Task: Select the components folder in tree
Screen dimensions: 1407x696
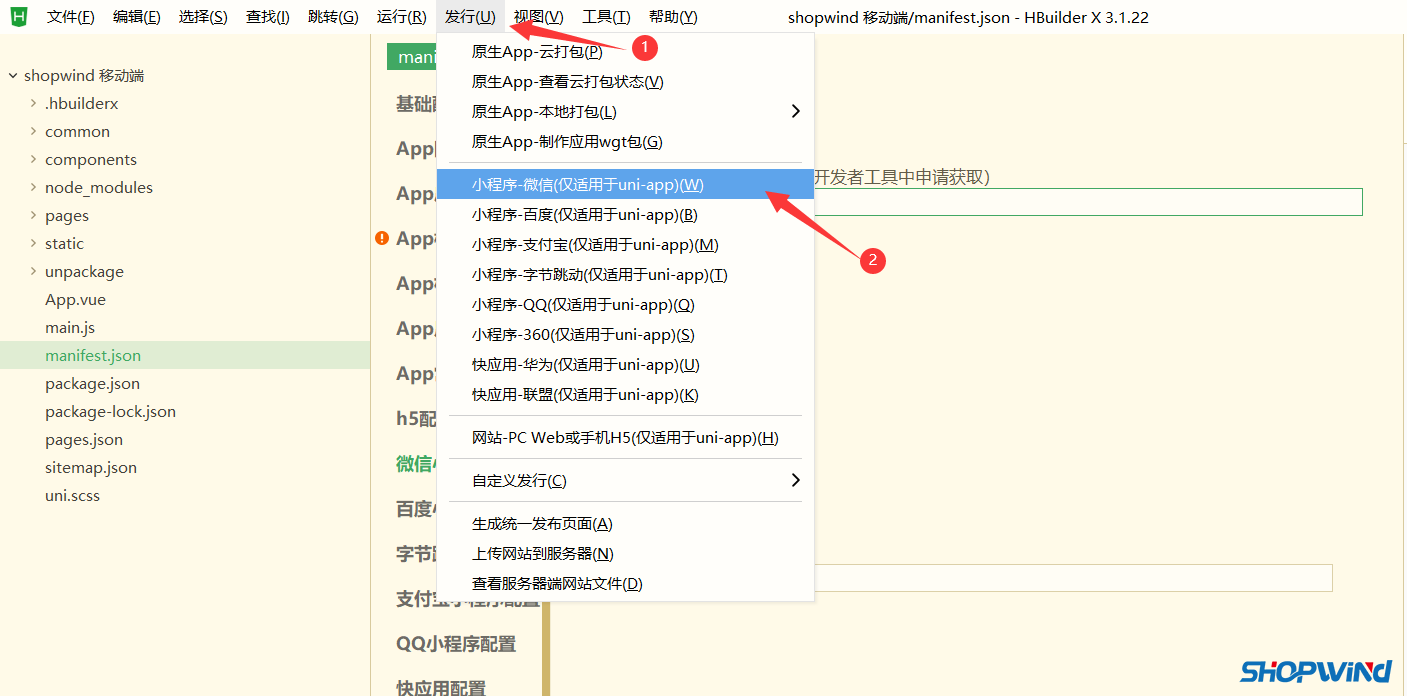Action: point(91,160)
